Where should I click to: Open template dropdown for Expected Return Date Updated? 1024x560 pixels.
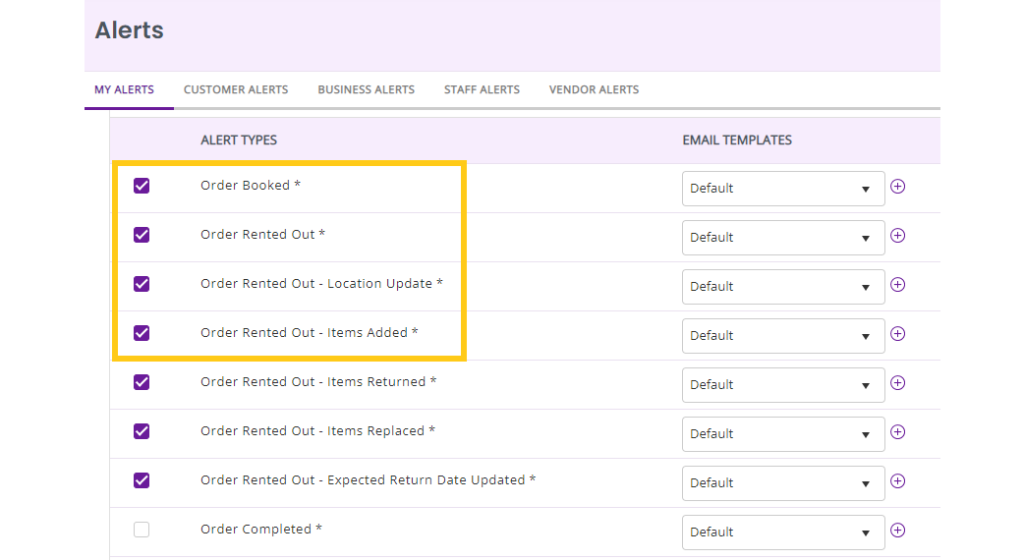click(783, 483)
